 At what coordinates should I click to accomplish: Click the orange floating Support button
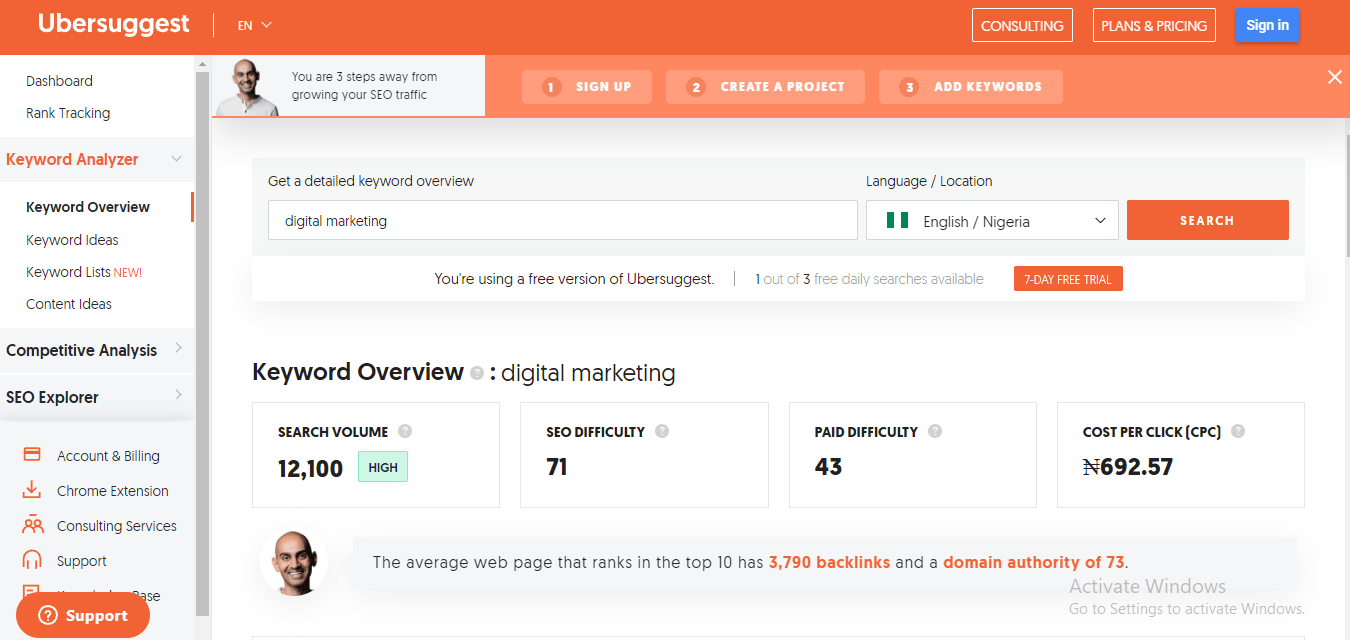[83, 616]
